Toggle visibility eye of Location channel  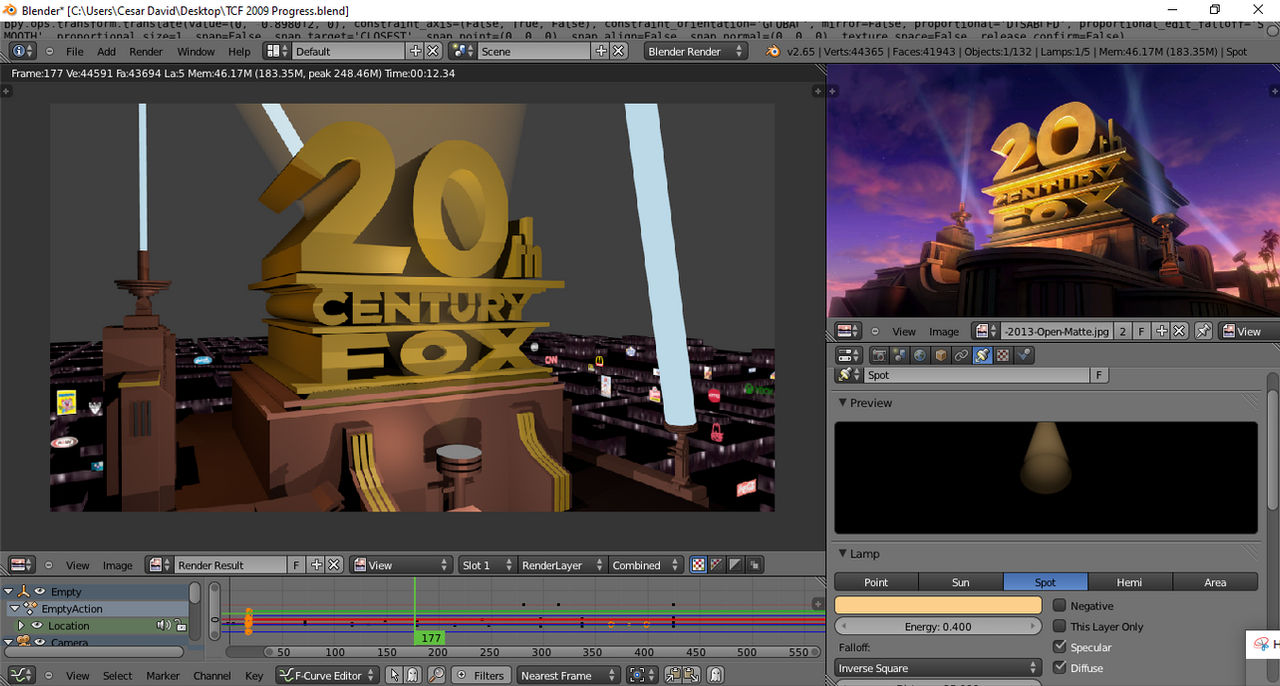click(x=37, y=626)
